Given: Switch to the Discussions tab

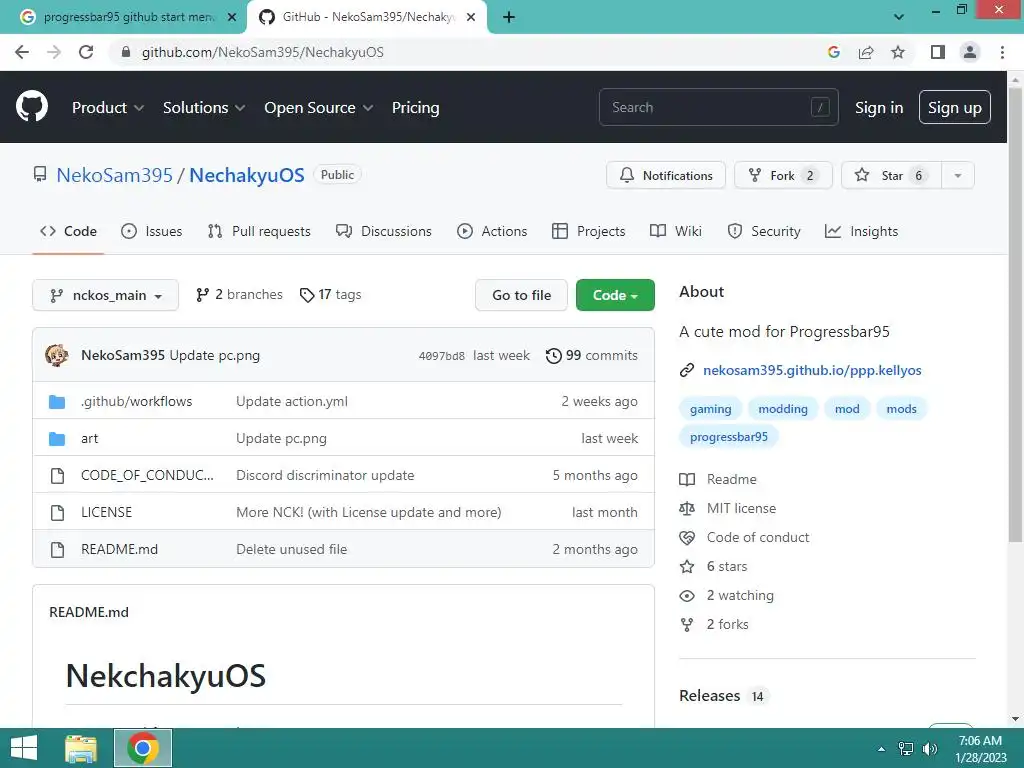Looking at the screenshot, I should [x=384, y=231].
